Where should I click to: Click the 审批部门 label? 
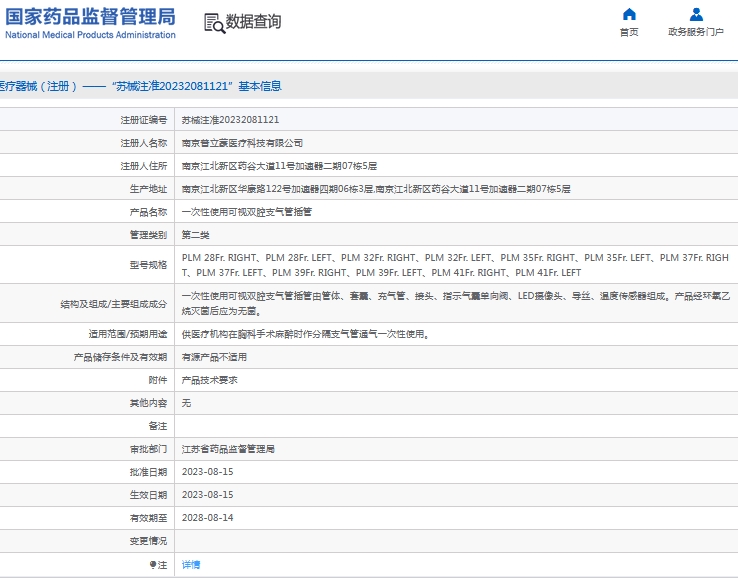click(x=148, y=449)
